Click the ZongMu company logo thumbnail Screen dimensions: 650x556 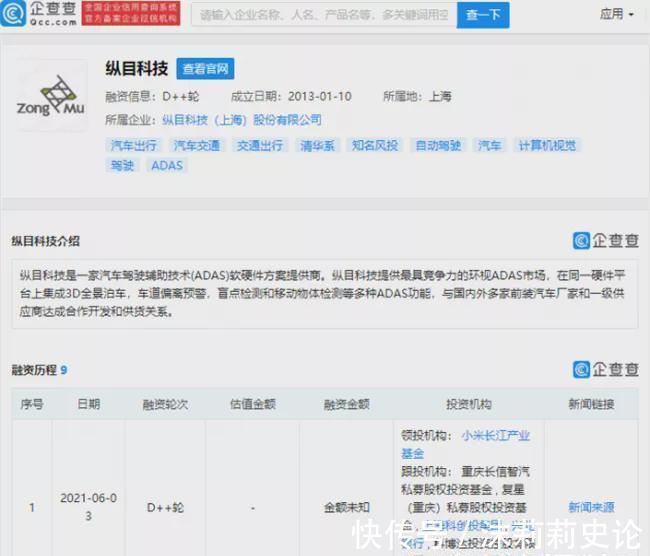click(51, 96)
